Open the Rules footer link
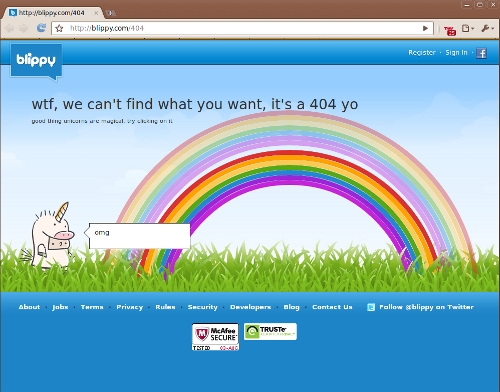500x392 pixels. click(165, 307)
